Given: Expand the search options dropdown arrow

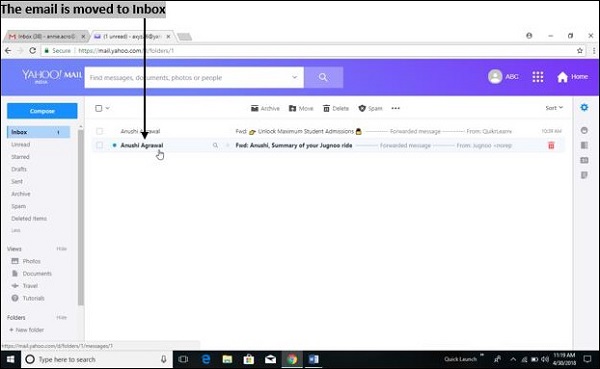Looking at the screenshot, I should (x=294, y=77).
